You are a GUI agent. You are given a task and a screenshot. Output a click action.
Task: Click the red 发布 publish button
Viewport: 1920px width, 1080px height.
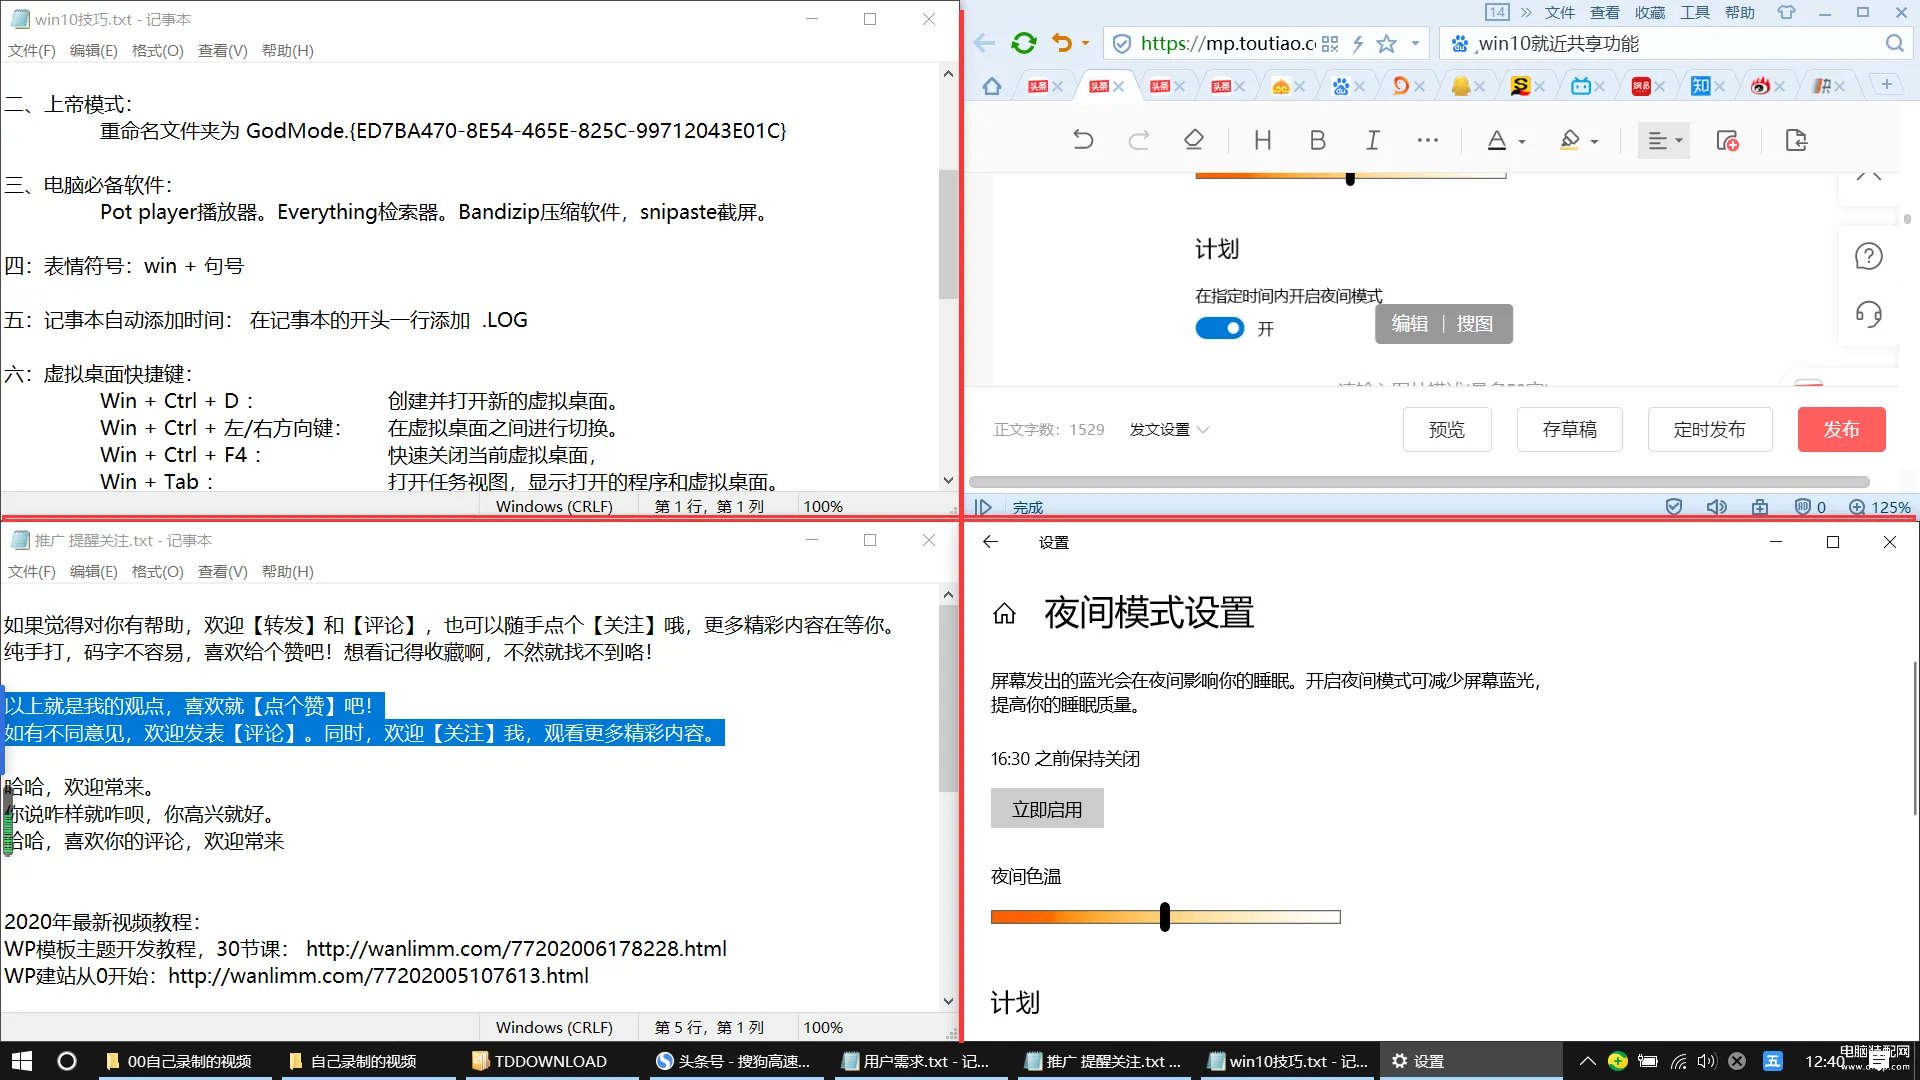coord(1841,429)
